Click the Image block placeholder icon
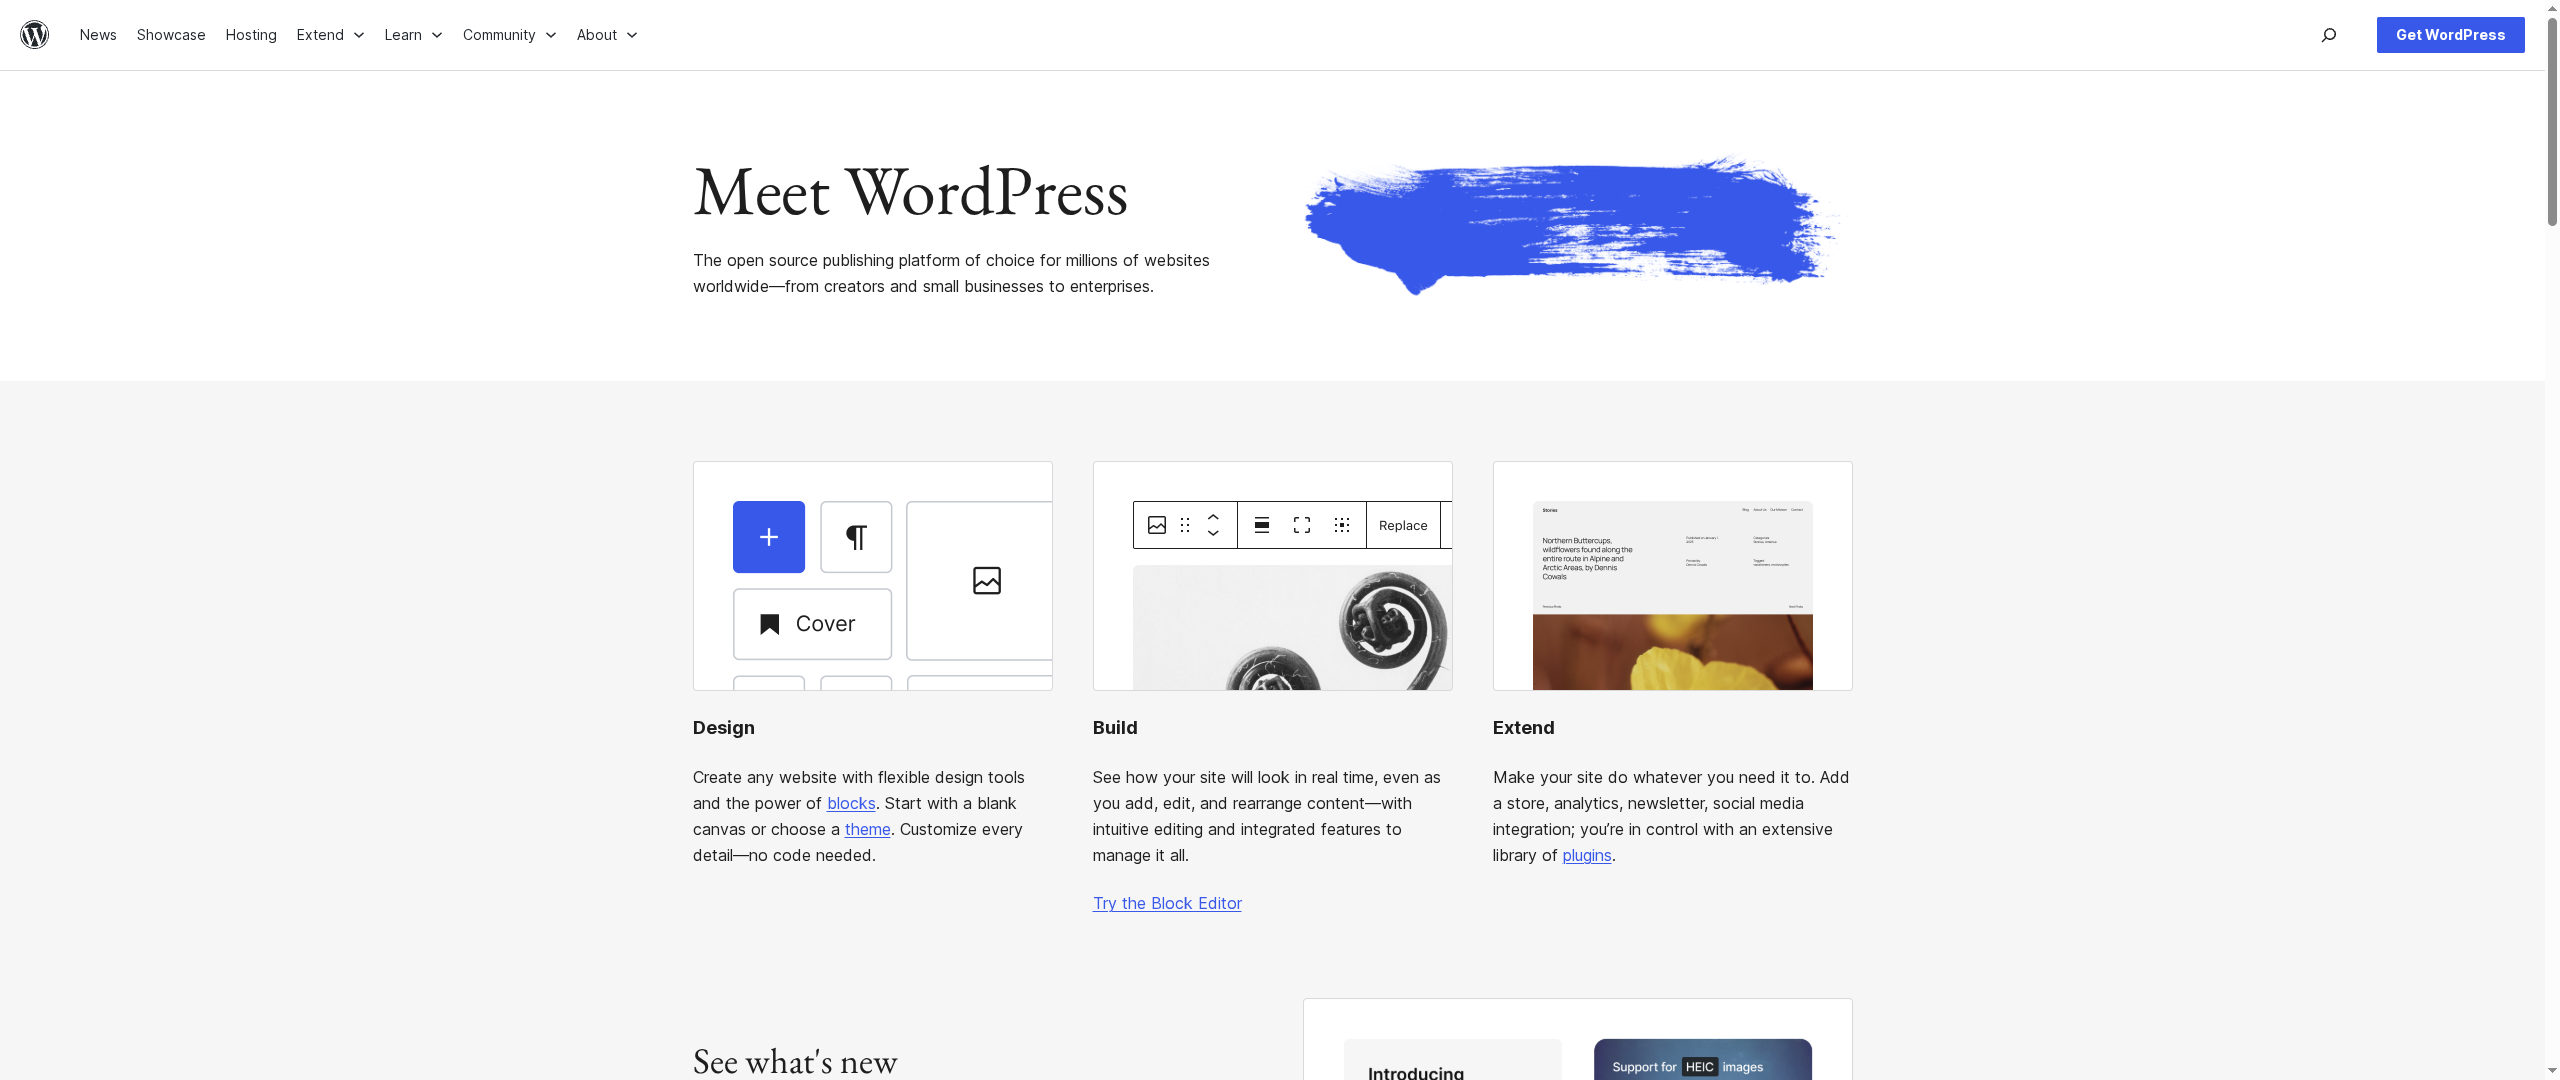This screenshot has height=1080, width=2560. (x=987, y=580)
